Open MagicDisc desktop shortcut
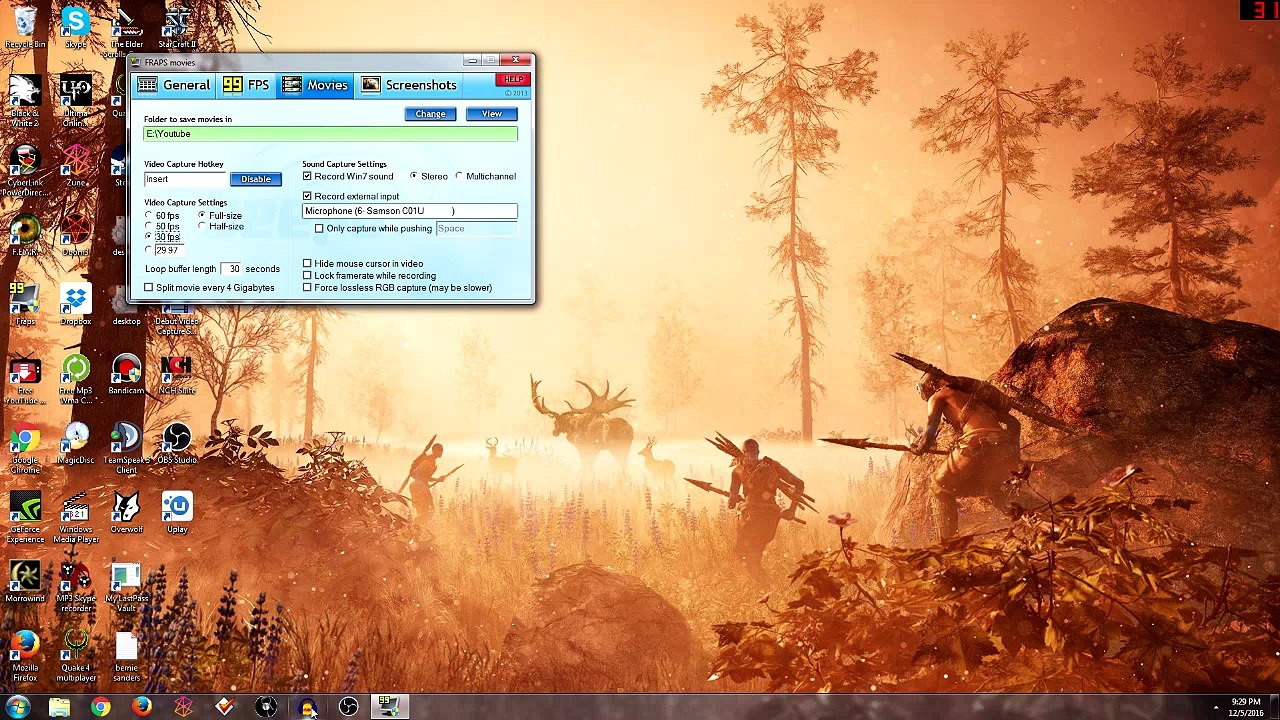1280x720 pixels. (75, 445)
